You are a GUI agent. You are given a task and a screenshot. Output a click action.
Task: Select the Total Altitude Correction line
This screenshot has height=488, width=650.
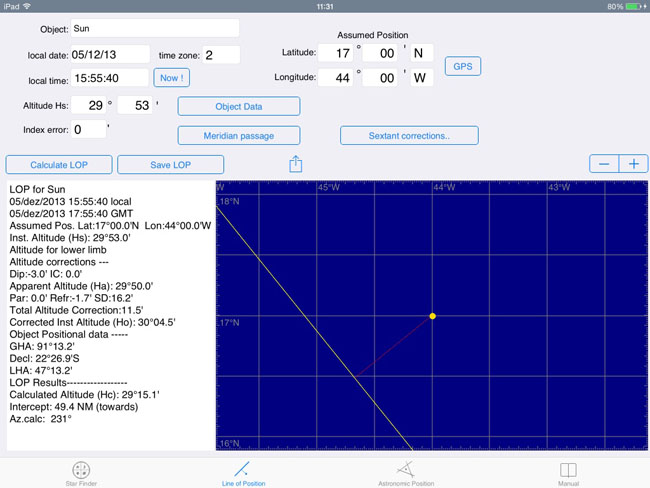pyautogui.click(x=76, y=310)
